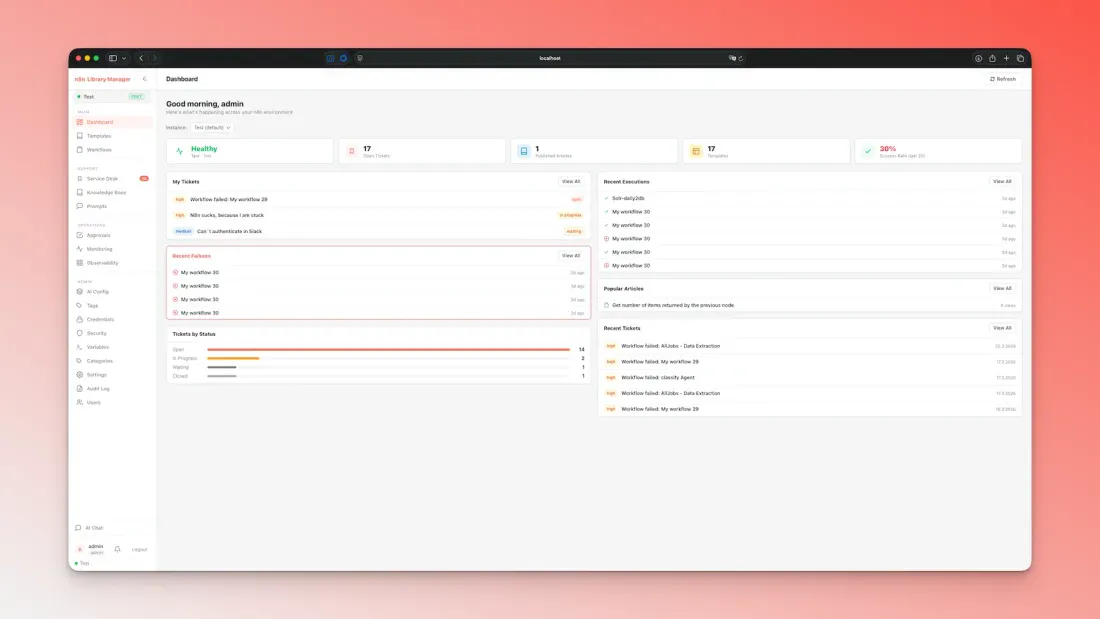Click the localhost address bar
Screen dimensions: 1100x619
click(550, 58)
